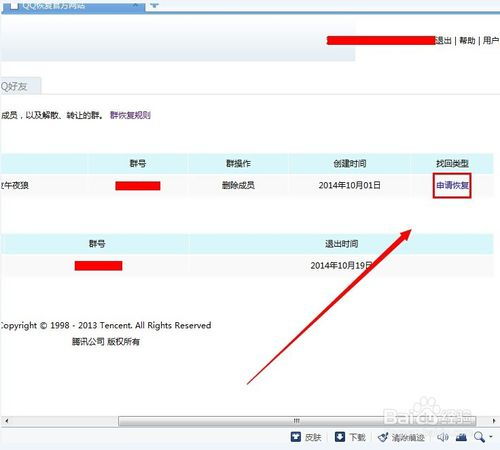500x450 pixels.
Task: Open the 帮助 help link
Action: (467, 41)
